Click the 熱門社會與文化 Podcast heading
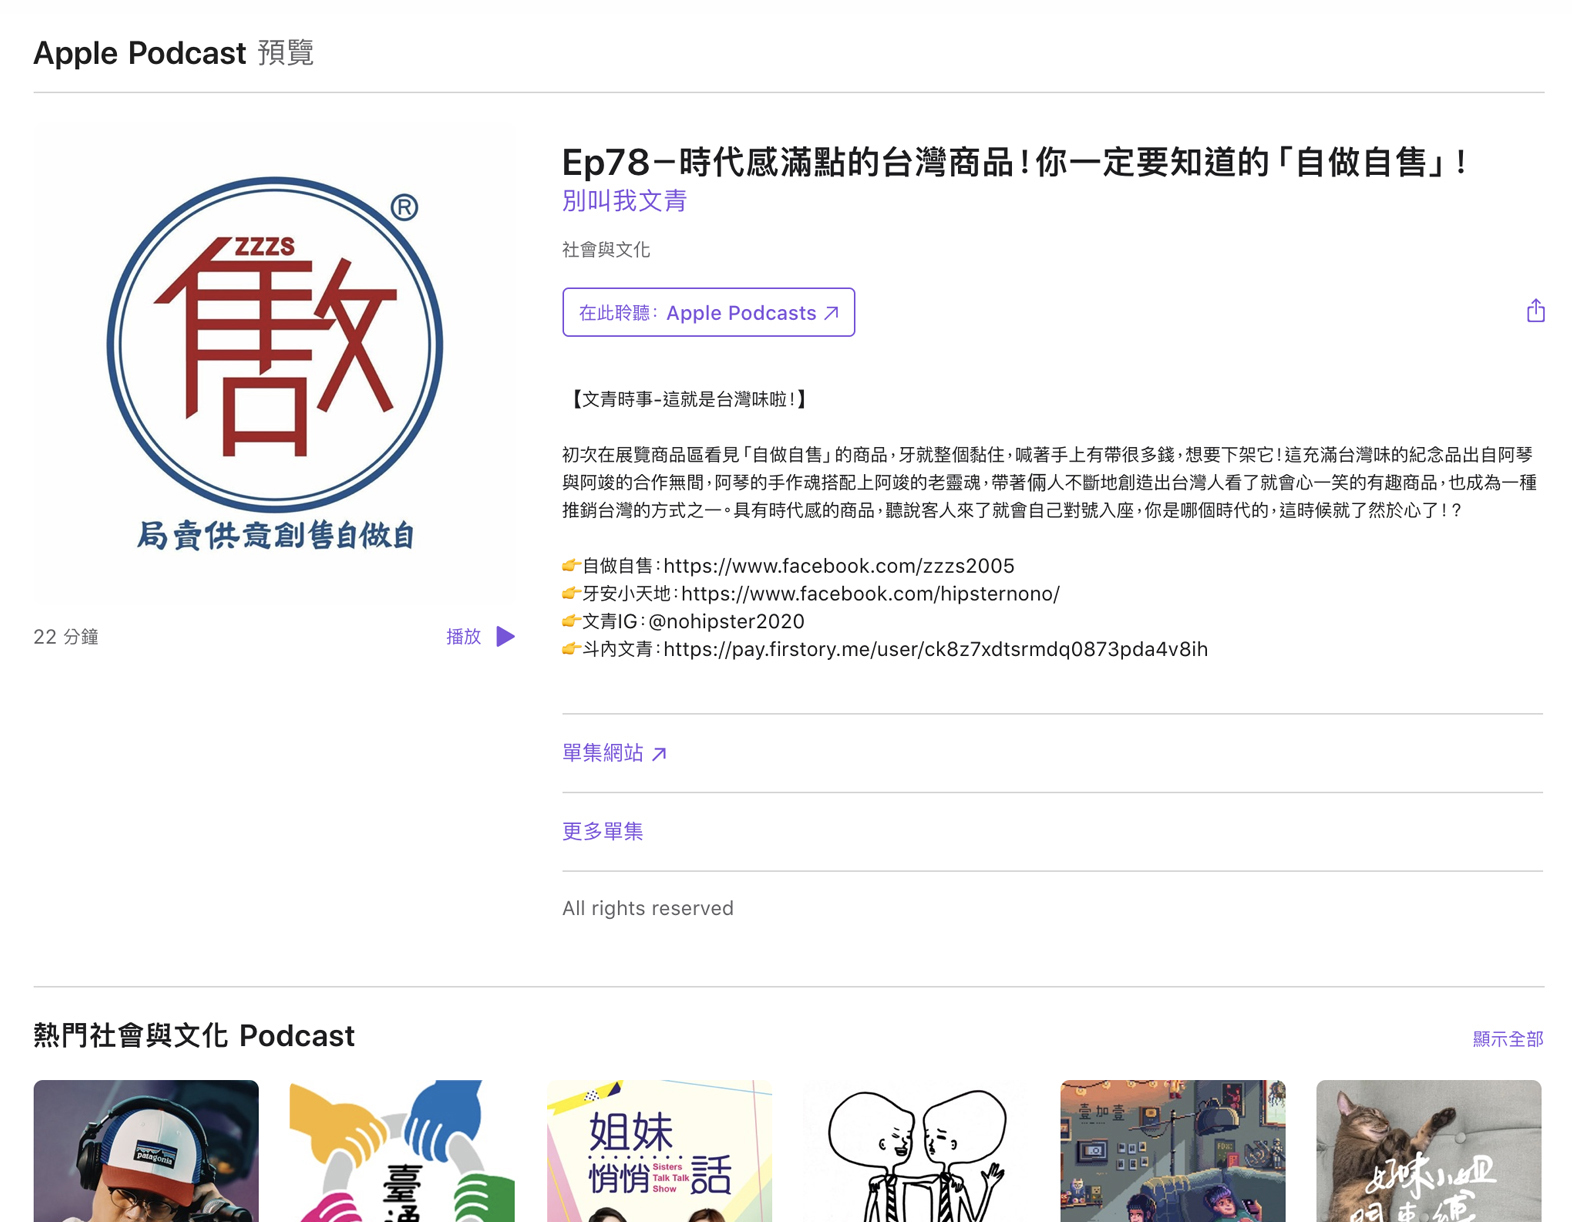 tap(194, 1036)
